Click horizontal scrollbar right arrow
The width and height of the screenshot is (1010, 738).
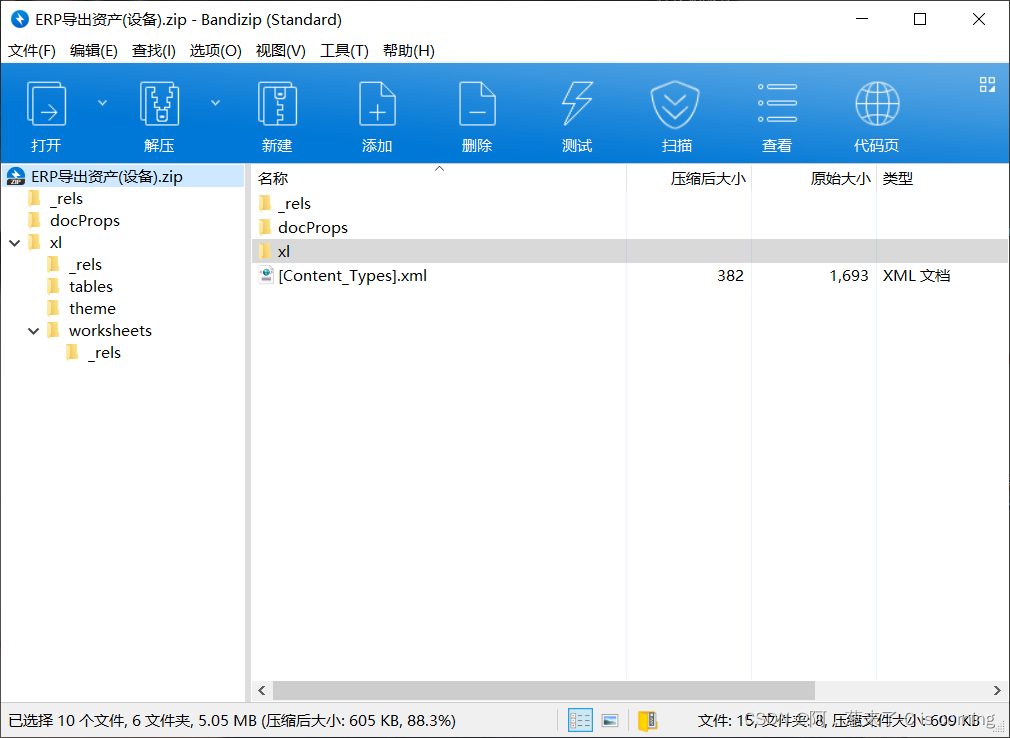(997, 690)
